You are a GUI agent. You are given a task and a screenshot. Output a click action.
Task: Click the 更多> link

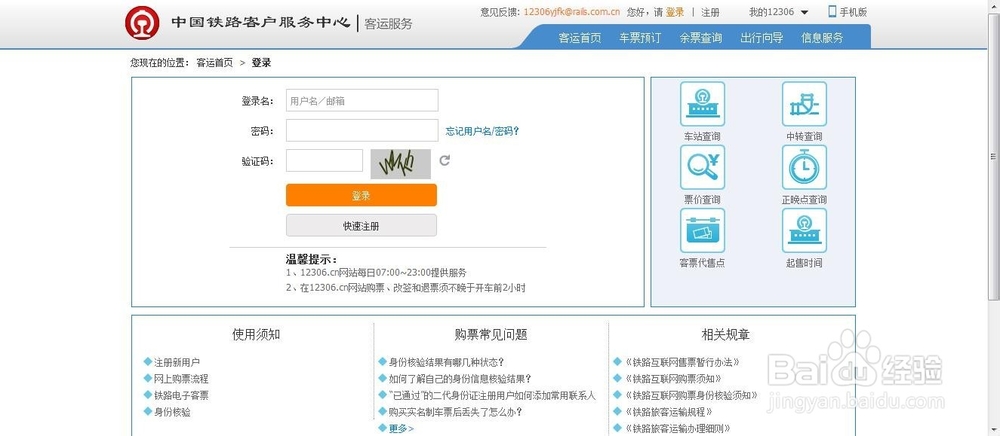pos(401,428)
